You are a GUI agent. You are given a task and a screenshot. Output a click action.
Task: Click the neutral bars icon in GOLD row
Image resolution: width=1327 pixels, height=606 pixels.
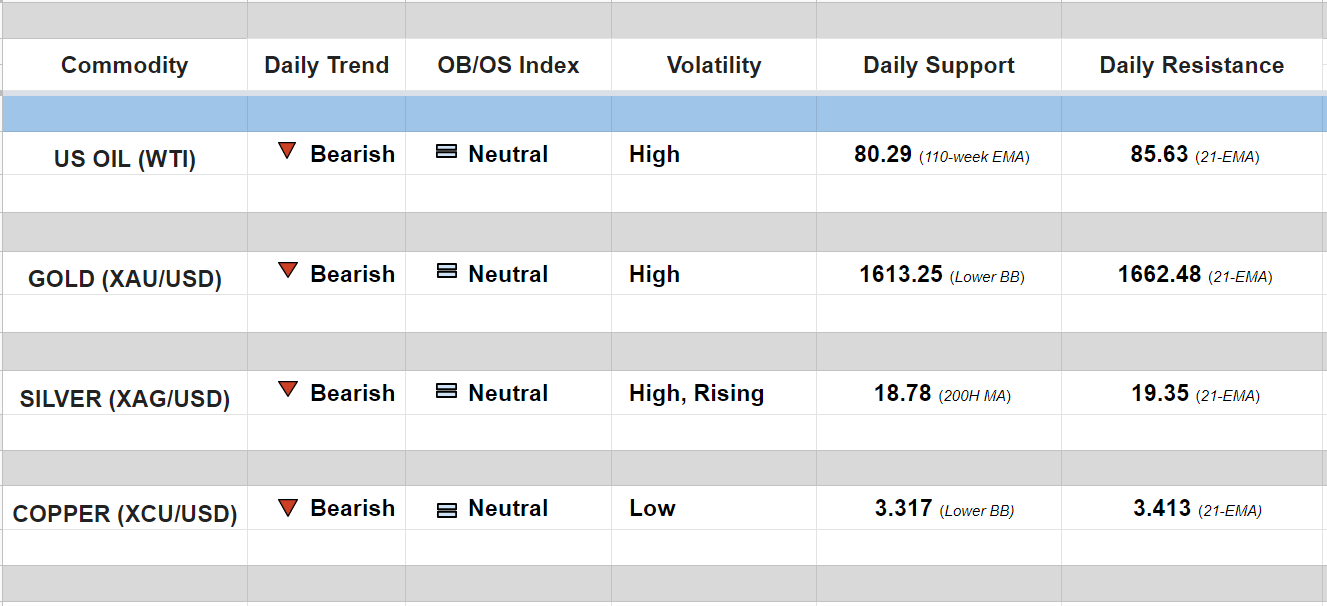pyautogui.click(x=447, y=271)
